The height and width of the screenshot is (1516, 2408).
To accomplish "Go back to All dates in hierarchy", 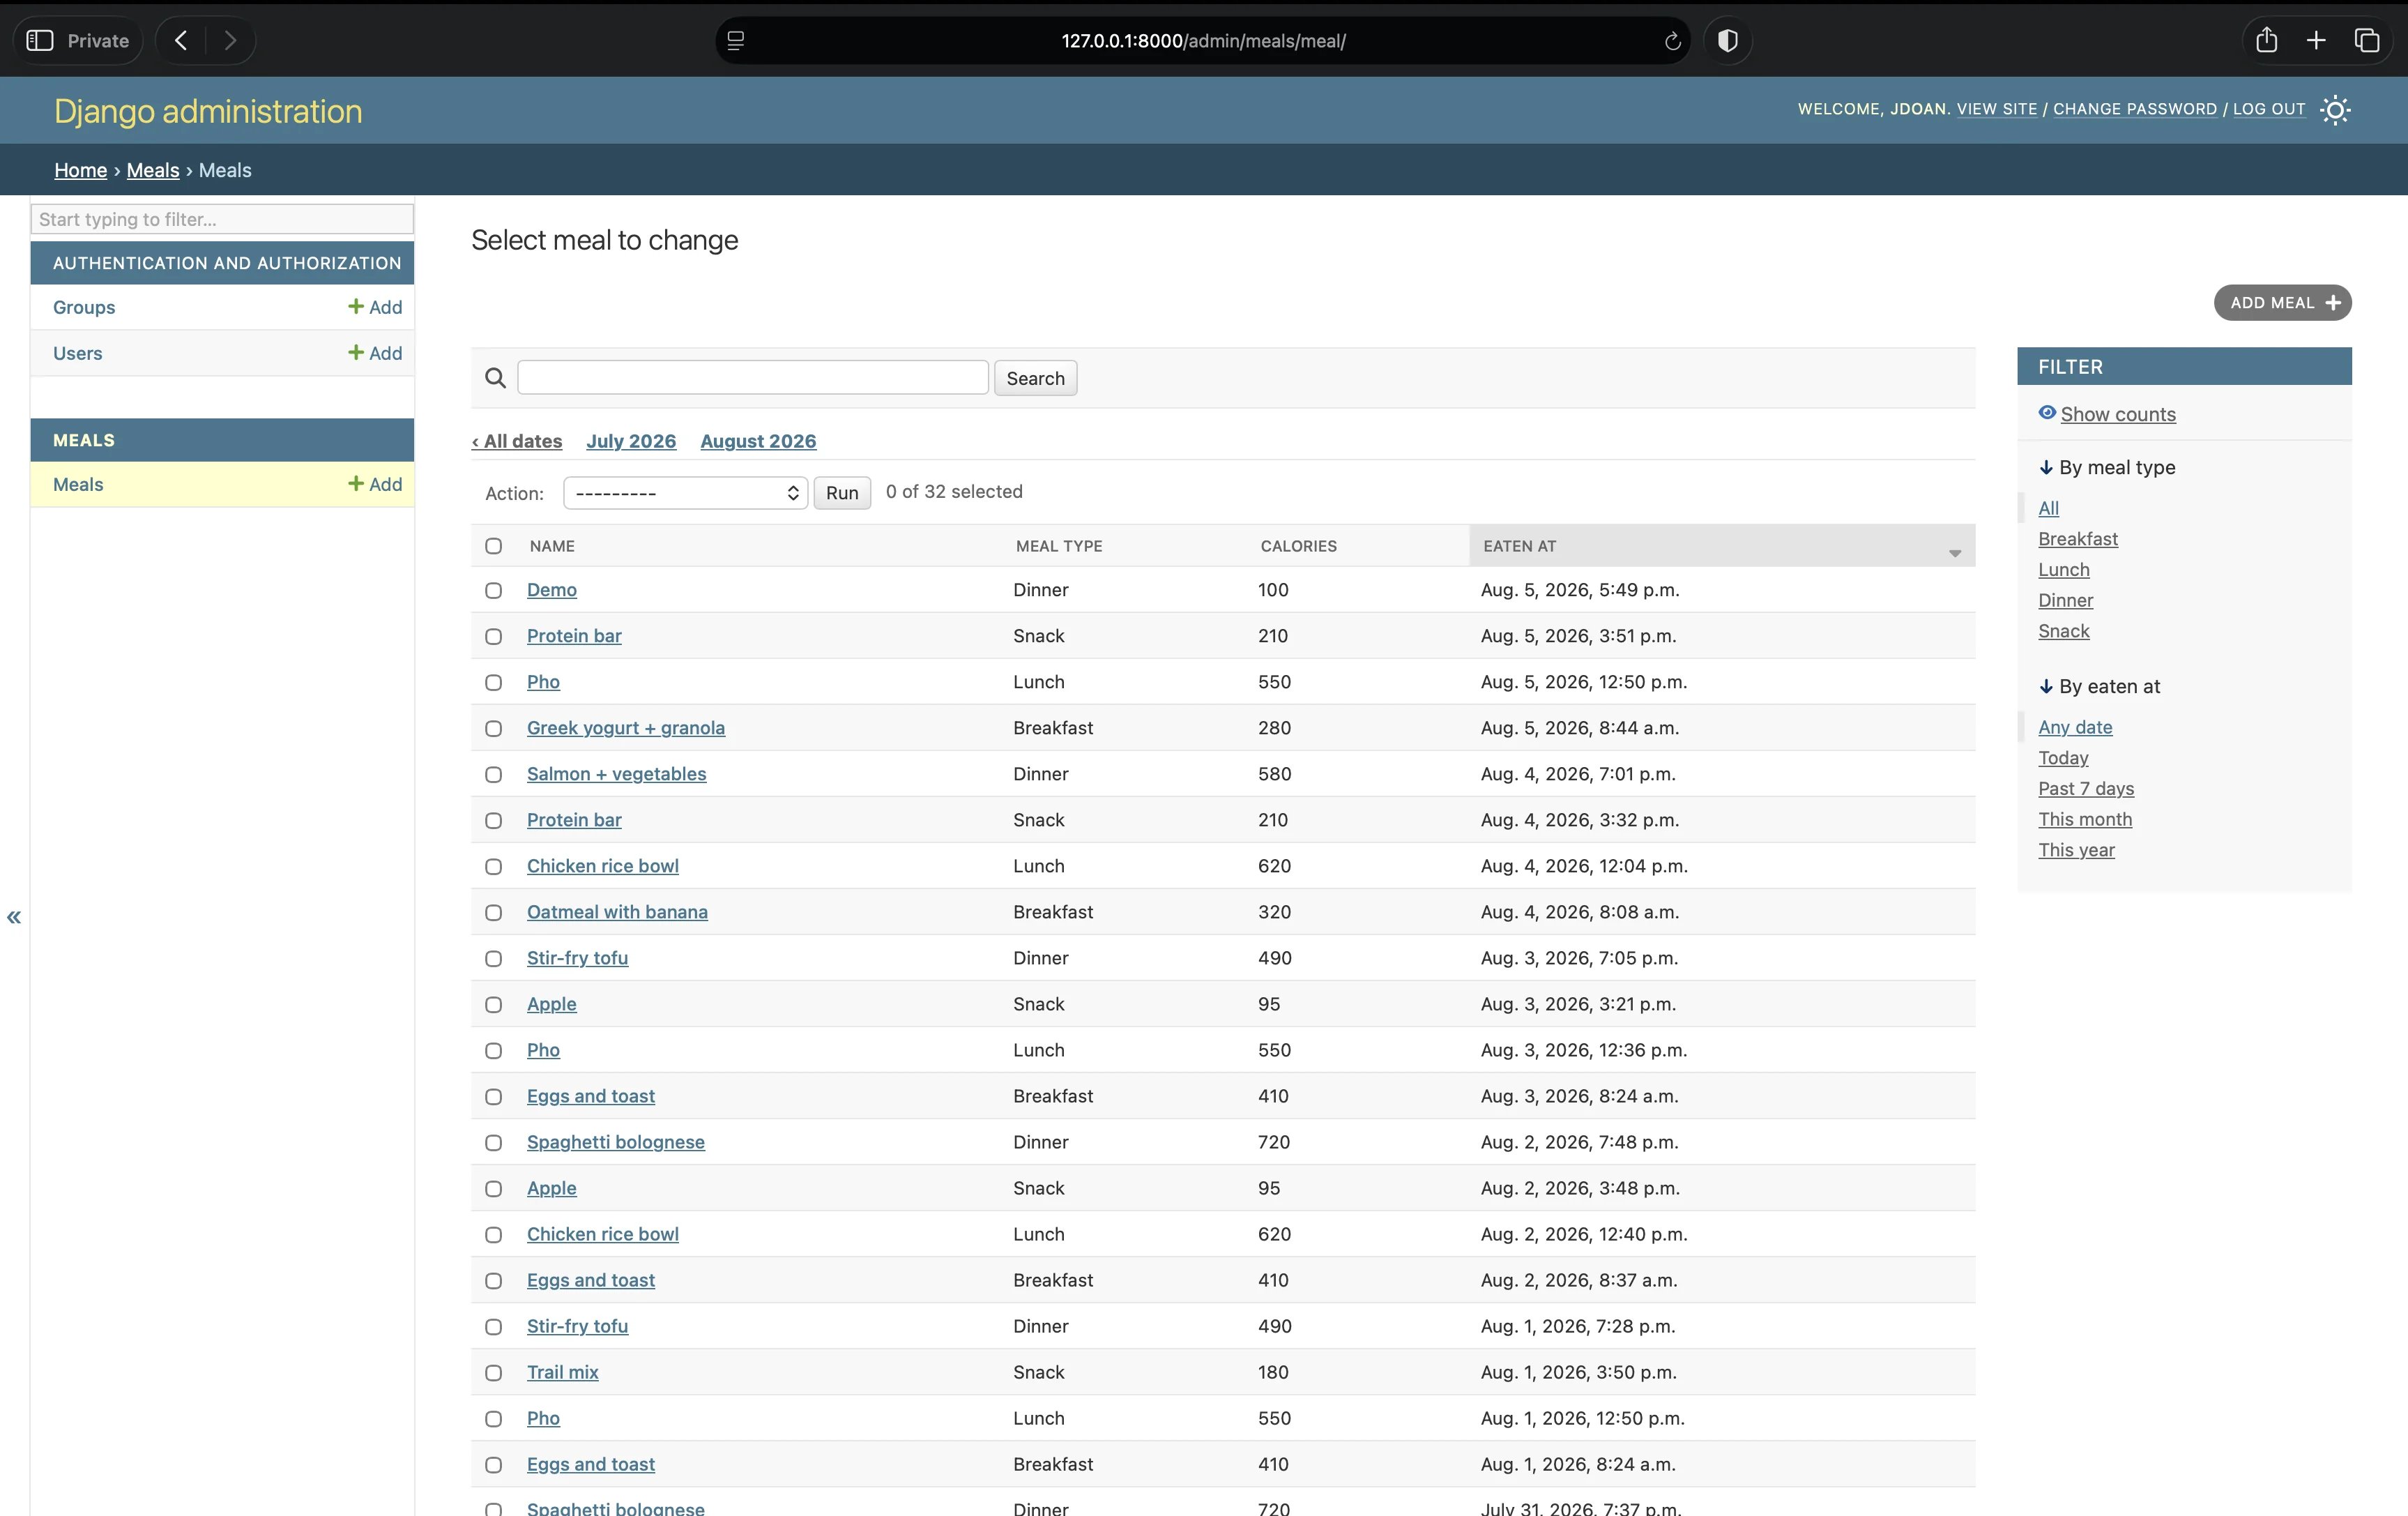I will click(x=517, y=441).
